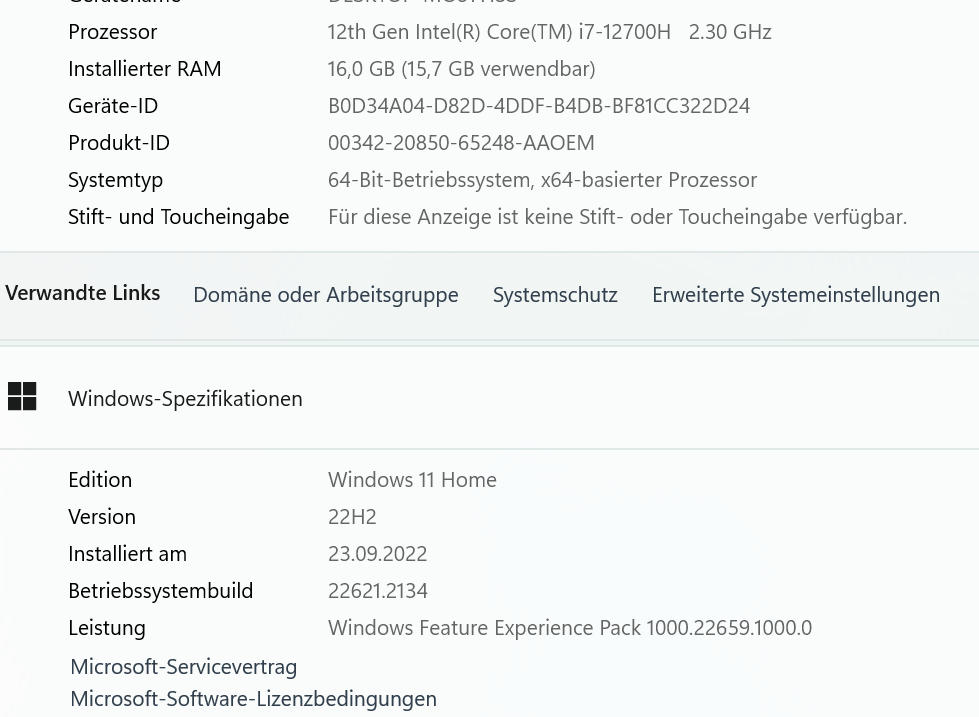The height and width of the screenshot is (717, 979).
Task: Open Microsoft-Software-Lizenzbedingungen link
Action: click(x=253, y=699)
